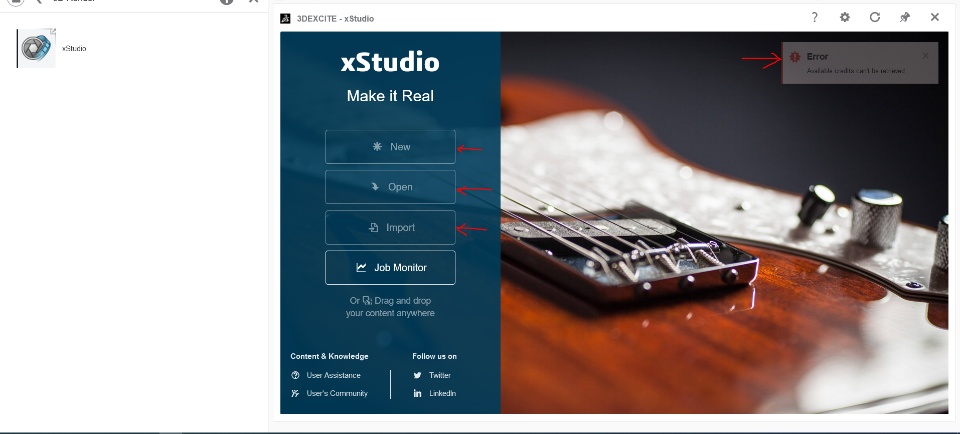960x434 pixels.
Task: Open the help question mark icon
Action: (814, 17)
